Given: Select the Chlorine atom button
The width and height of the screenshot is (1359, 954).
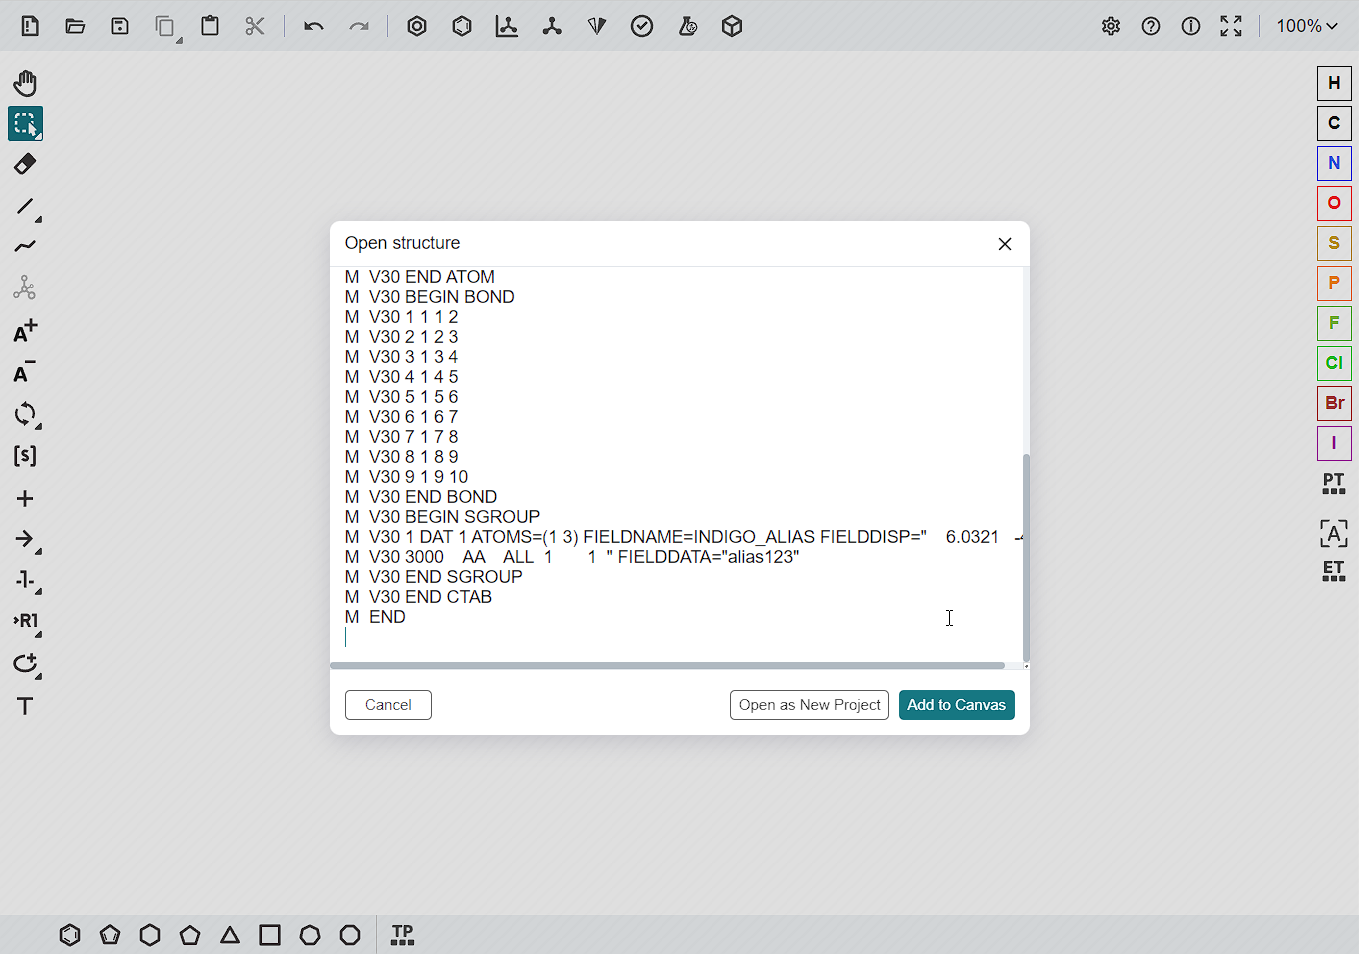Looking at the screenshot, I should tap(1334, 363).
